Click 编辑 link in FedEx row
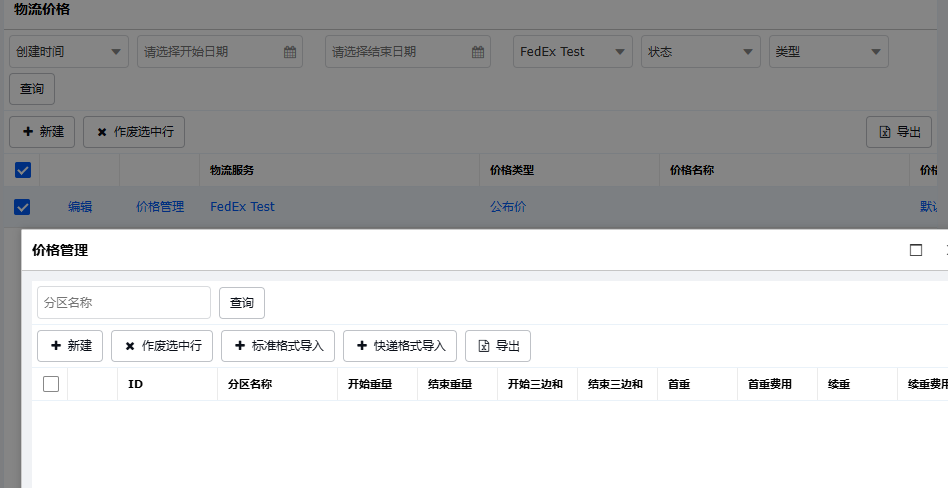 (x=80, y=207)
